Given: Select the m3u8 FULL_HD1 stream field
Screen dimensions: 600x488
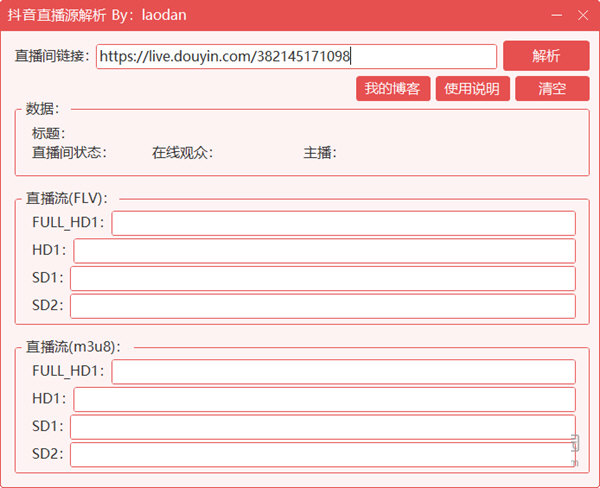Looking at the screenshot, I should click(x=343, y=372).
